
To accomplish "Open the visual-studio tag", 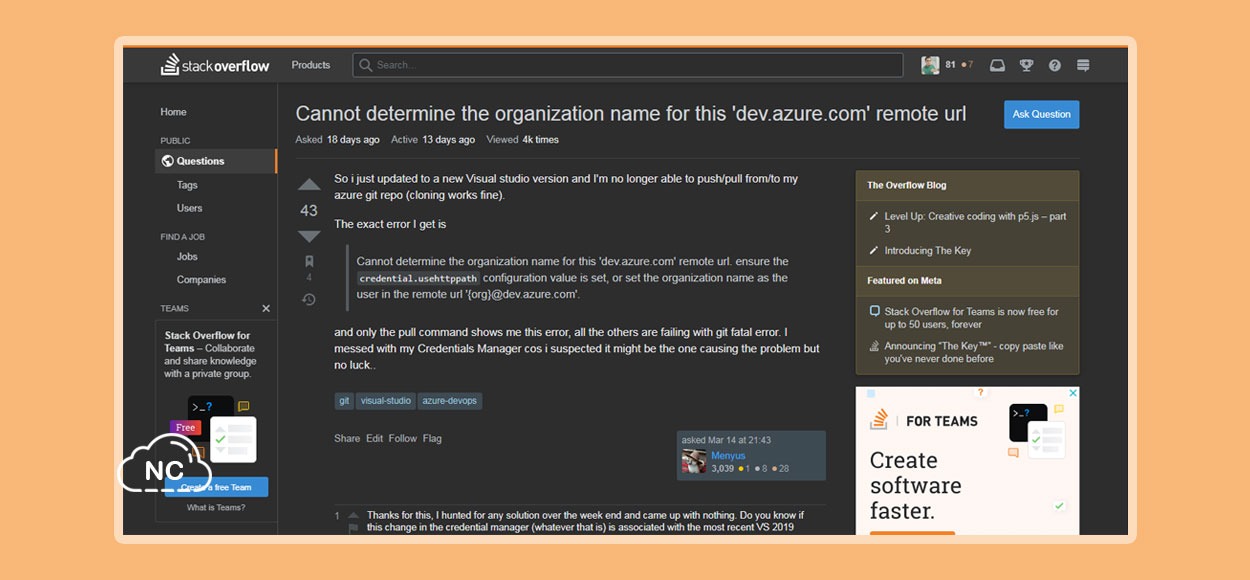I will [x=385, y=400].
